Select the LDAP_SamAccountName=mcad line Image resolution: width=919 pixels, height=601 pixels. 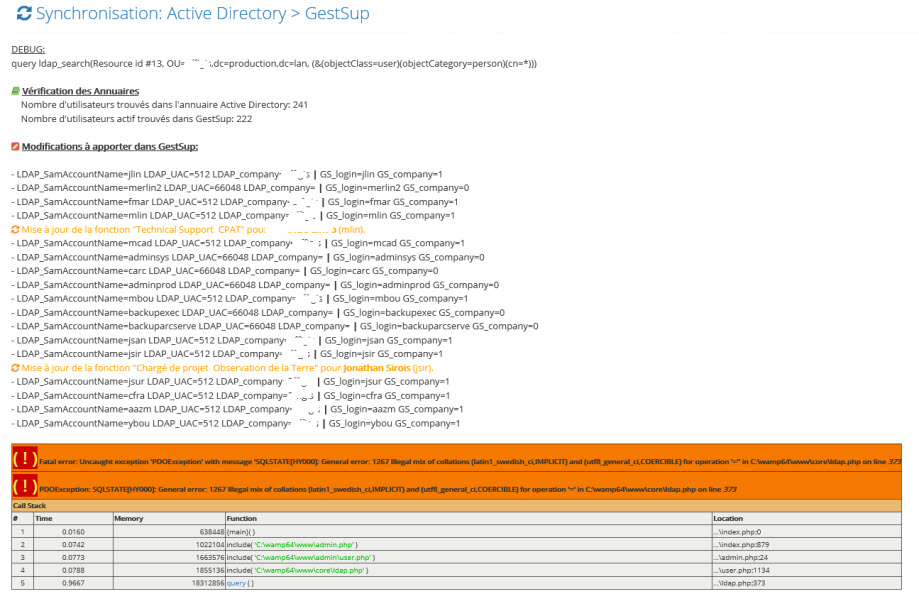click(x=238, y=243)
